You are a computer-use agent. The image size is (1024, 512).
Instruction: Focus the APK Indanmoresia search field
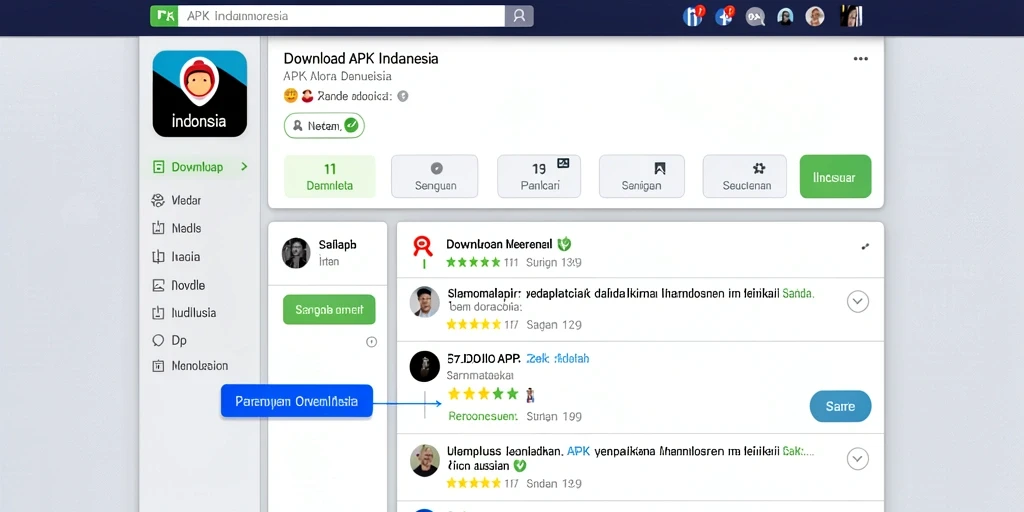tap(341, 16)
